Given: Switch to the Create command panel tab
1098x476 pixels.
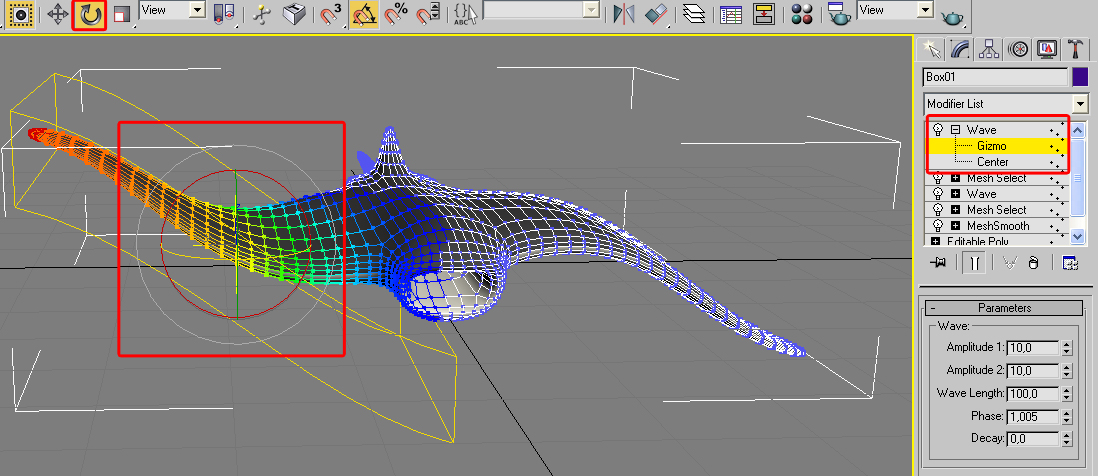Looking at the screenshot, I should (x=932, y=49).
